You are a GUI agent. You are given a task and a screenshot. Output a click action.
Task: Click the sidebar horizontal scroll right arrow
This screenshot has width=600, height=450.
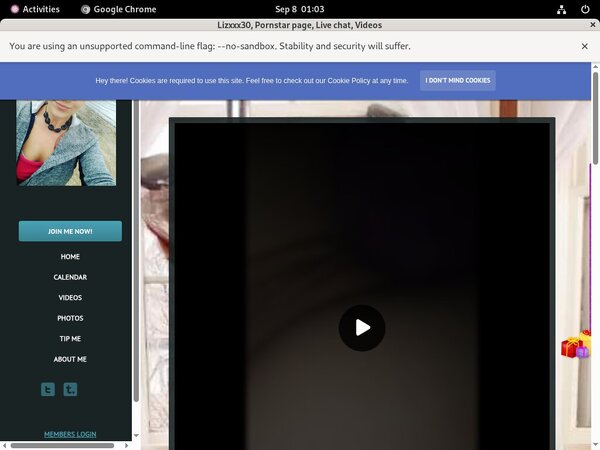pos(128,443)
